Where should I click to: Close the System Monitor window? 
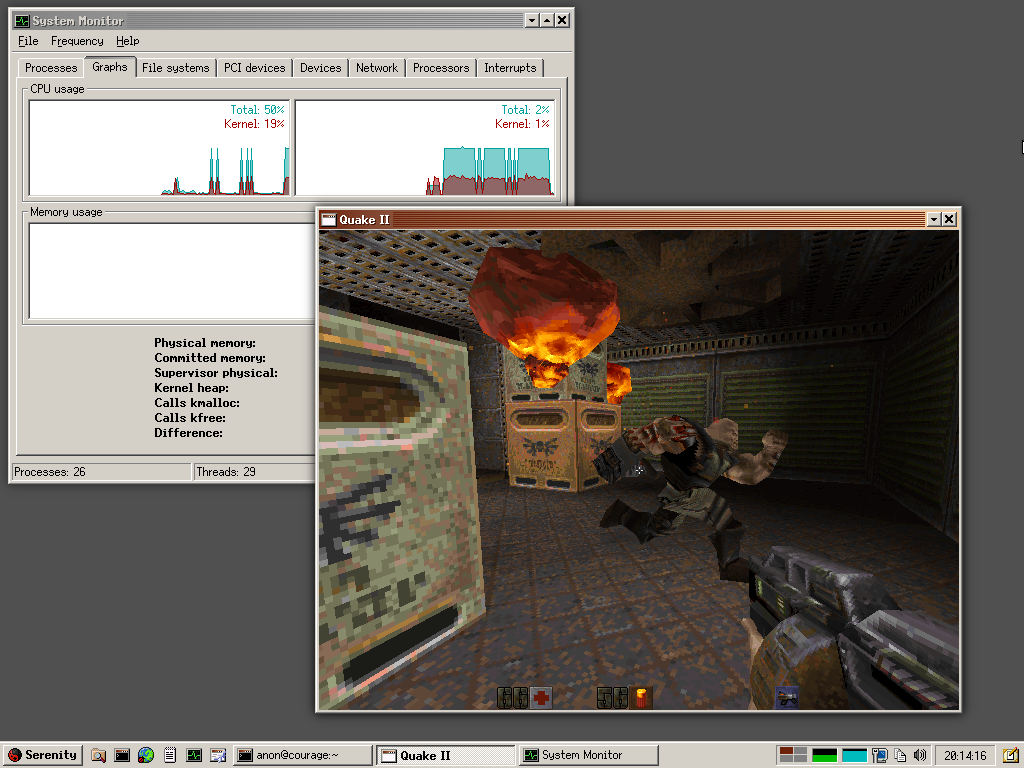[562, 20]
